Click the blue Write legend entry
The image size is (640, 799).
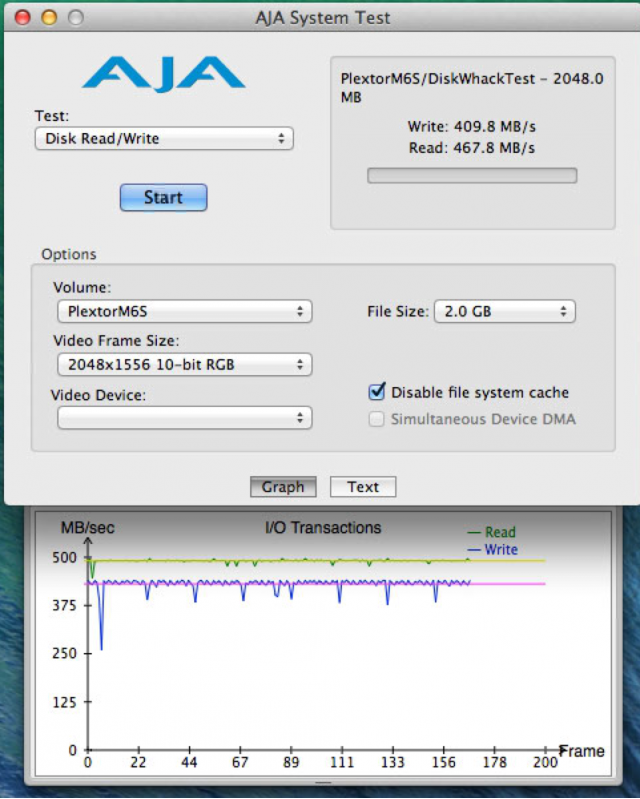point(493,549)
